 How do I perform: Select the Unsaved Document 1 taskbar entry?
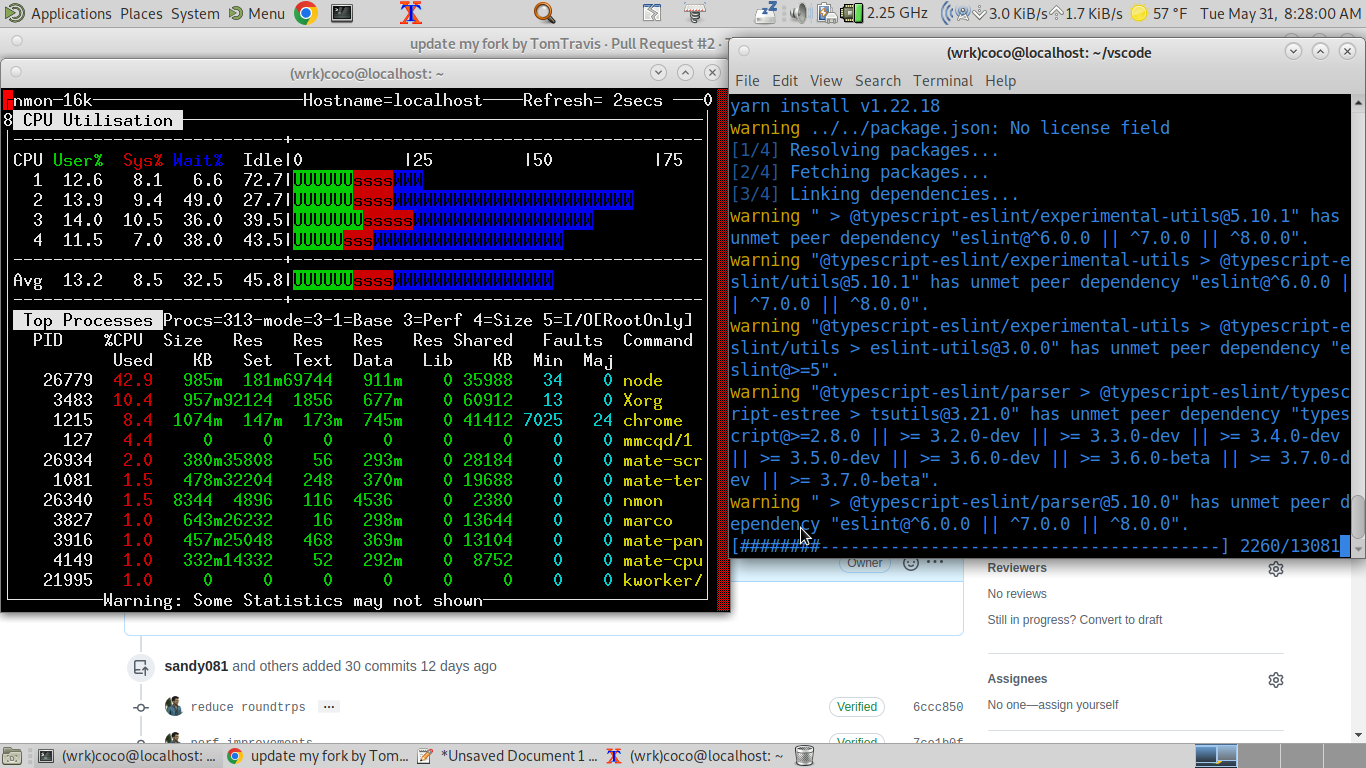[512, 755]
